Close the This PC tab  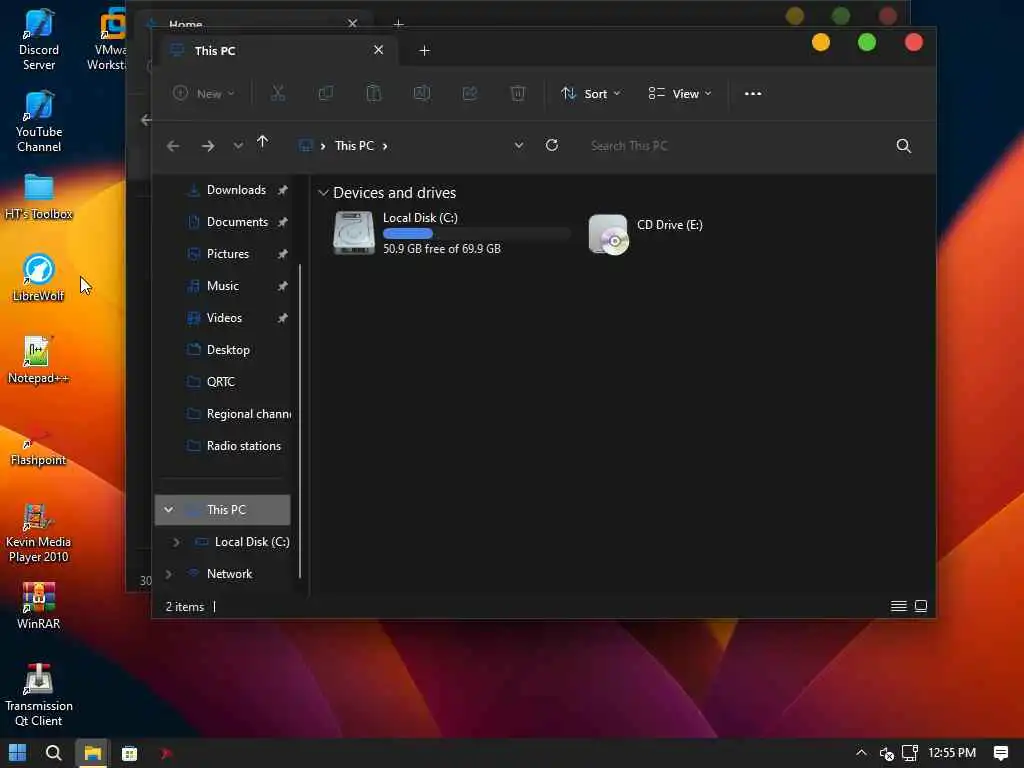[x=378, y=50]
